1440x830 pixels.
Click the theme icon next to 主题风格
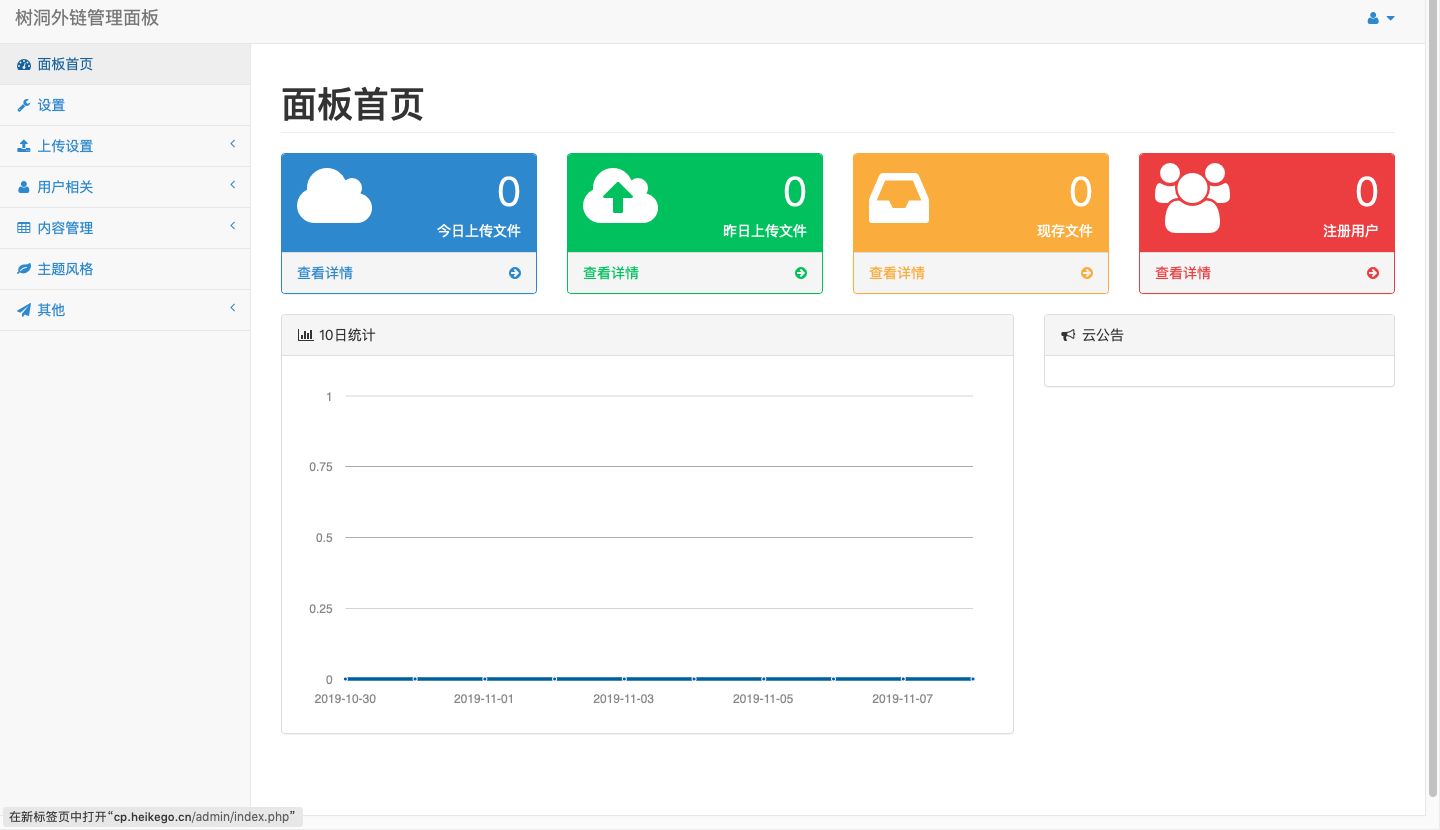pos(23,268)
